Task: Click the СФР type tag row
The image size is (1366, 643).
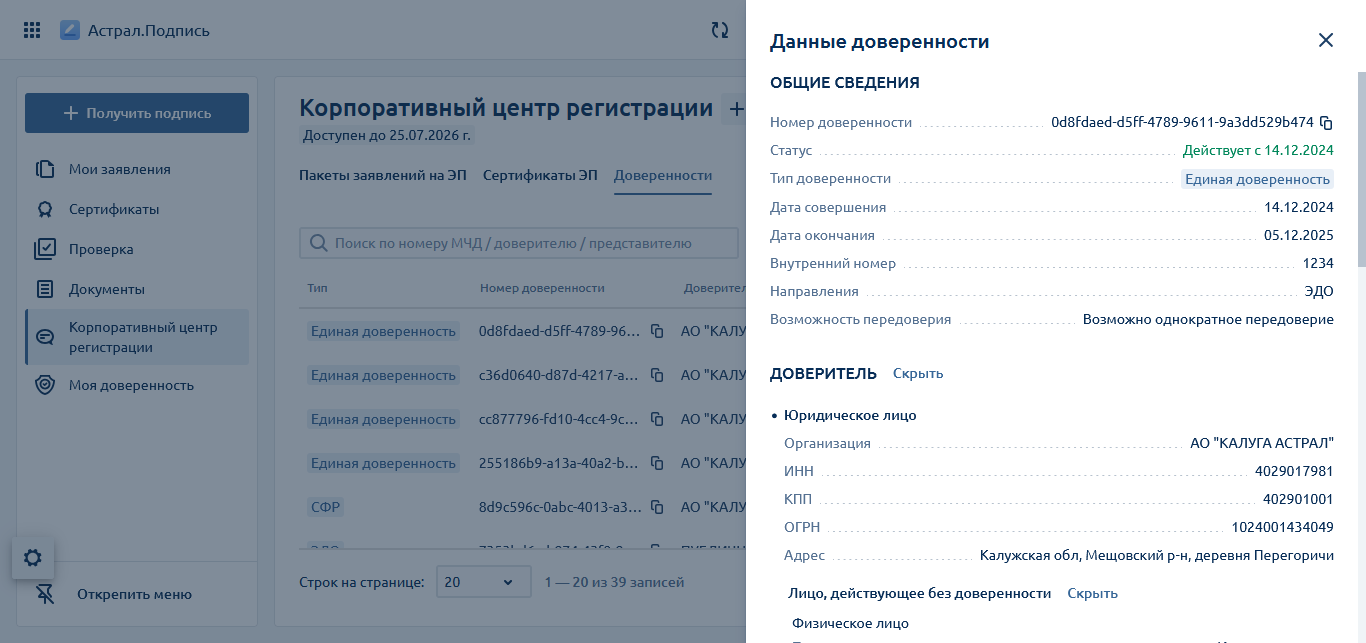Action: click(325, 507)
